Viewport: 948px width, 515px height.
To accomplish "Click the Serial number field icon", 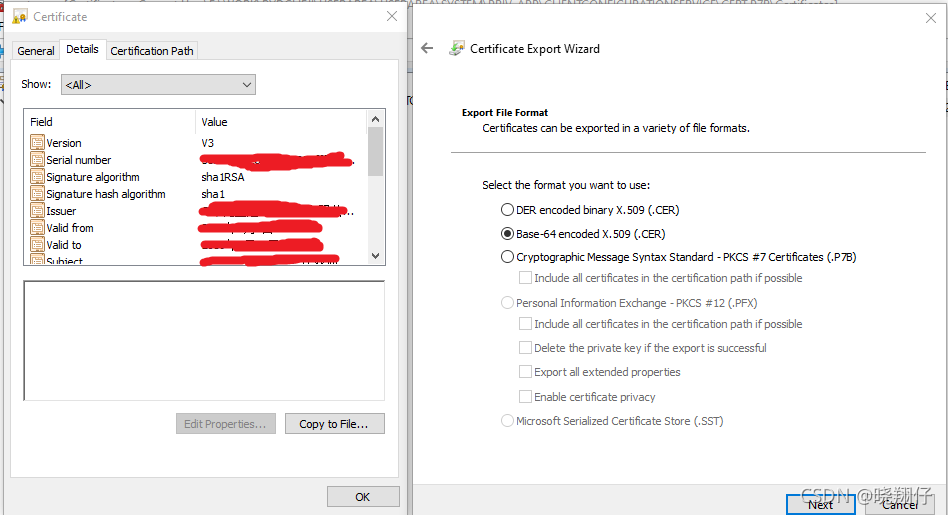I will coord(37,160).
